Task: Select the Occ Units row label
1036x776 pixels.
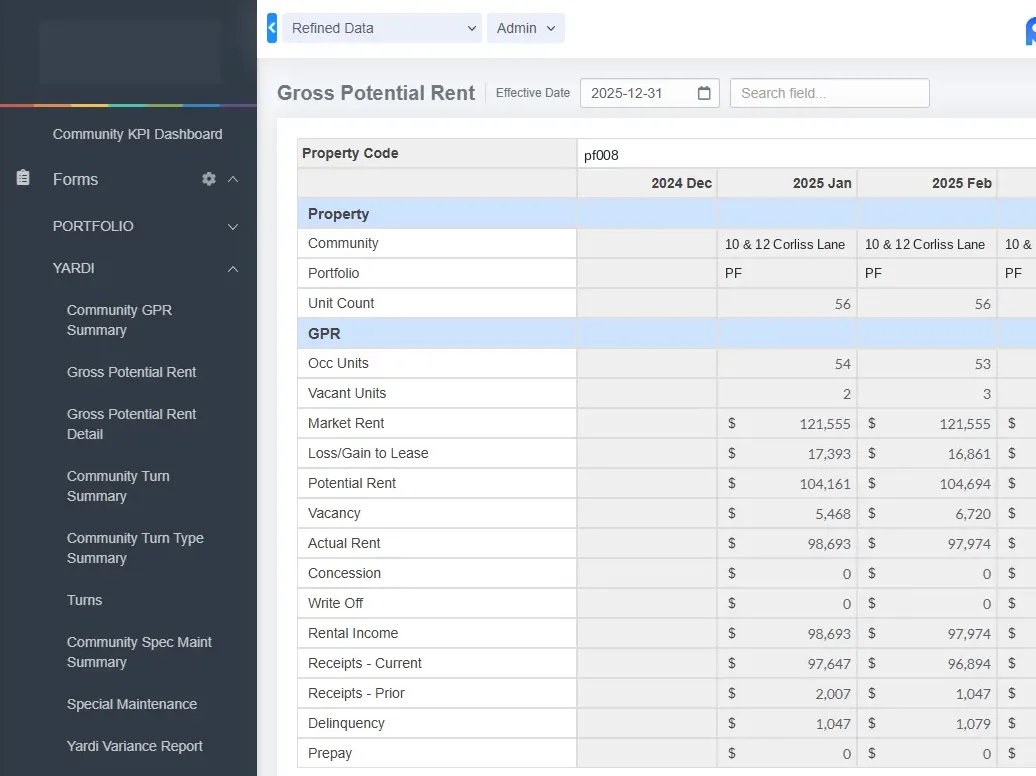Action: pos(338,364)
